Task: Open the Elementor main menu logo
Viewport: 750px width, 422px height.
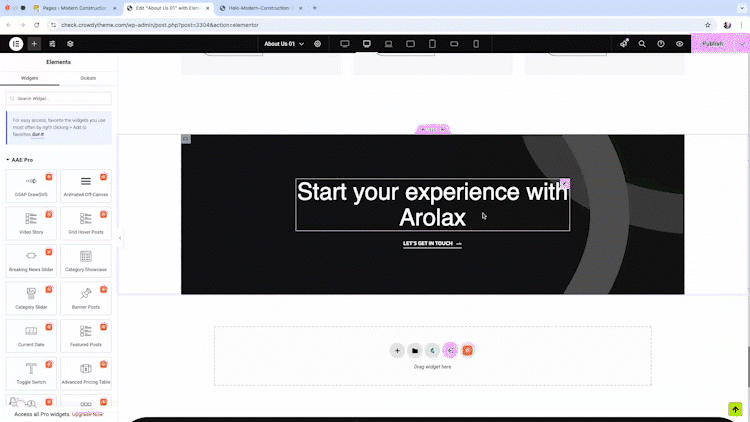Action: [16, 44]
